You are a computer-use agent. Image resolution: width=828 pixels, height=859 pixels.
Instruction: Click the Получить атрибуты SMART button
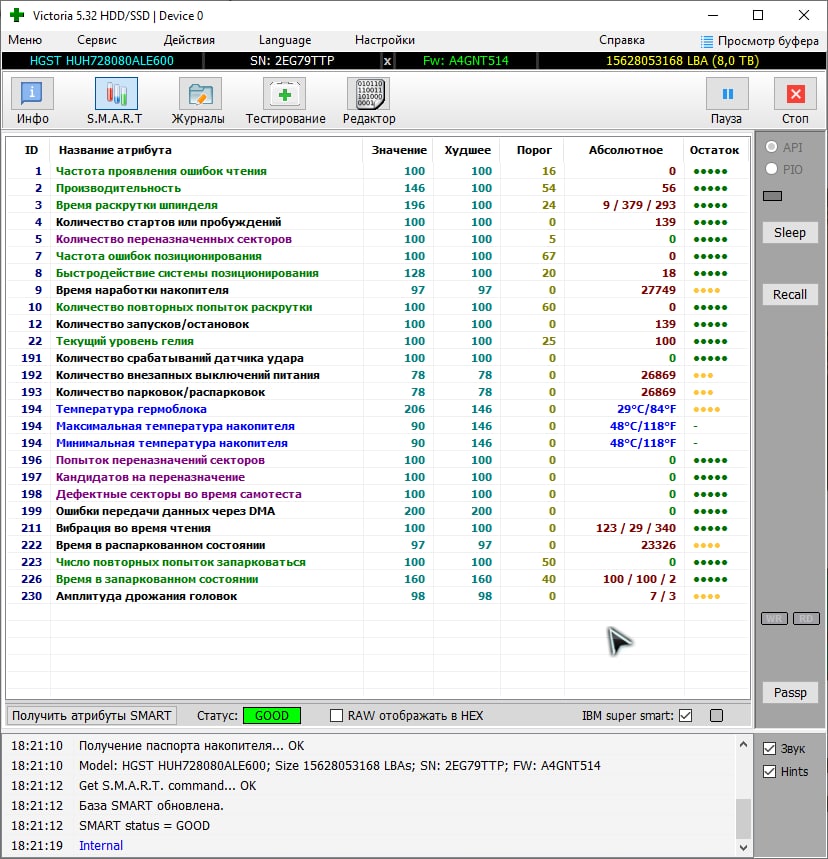click(92, 715)
